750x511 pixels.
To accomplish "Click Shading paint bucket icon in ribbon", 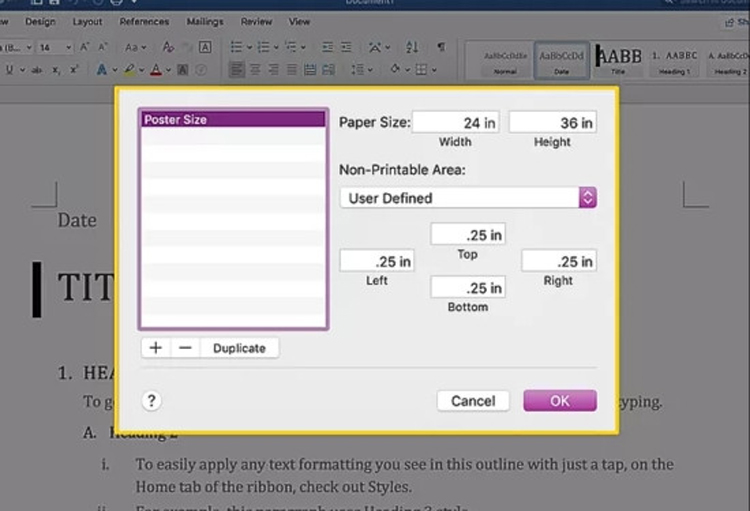I will click(x=395, y=69).
